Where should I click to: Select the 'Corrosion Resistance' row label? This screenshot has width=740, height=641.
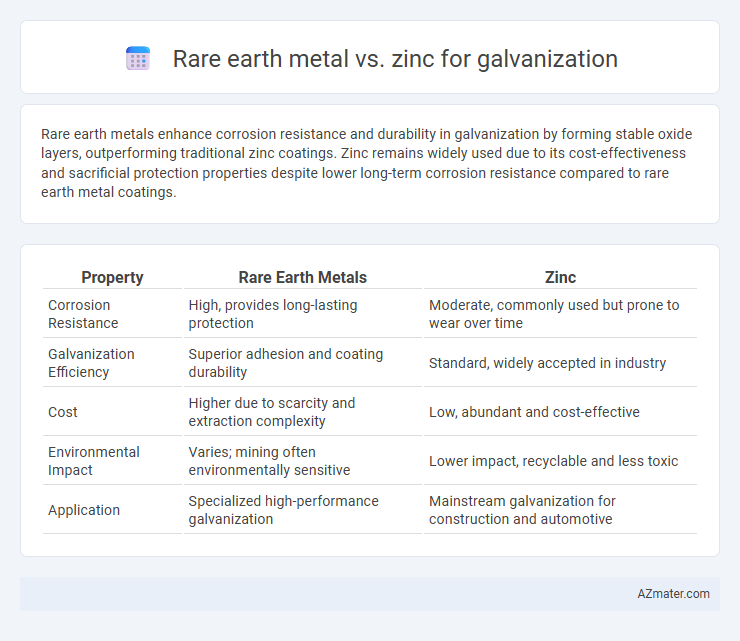click(x=112, y=314)
